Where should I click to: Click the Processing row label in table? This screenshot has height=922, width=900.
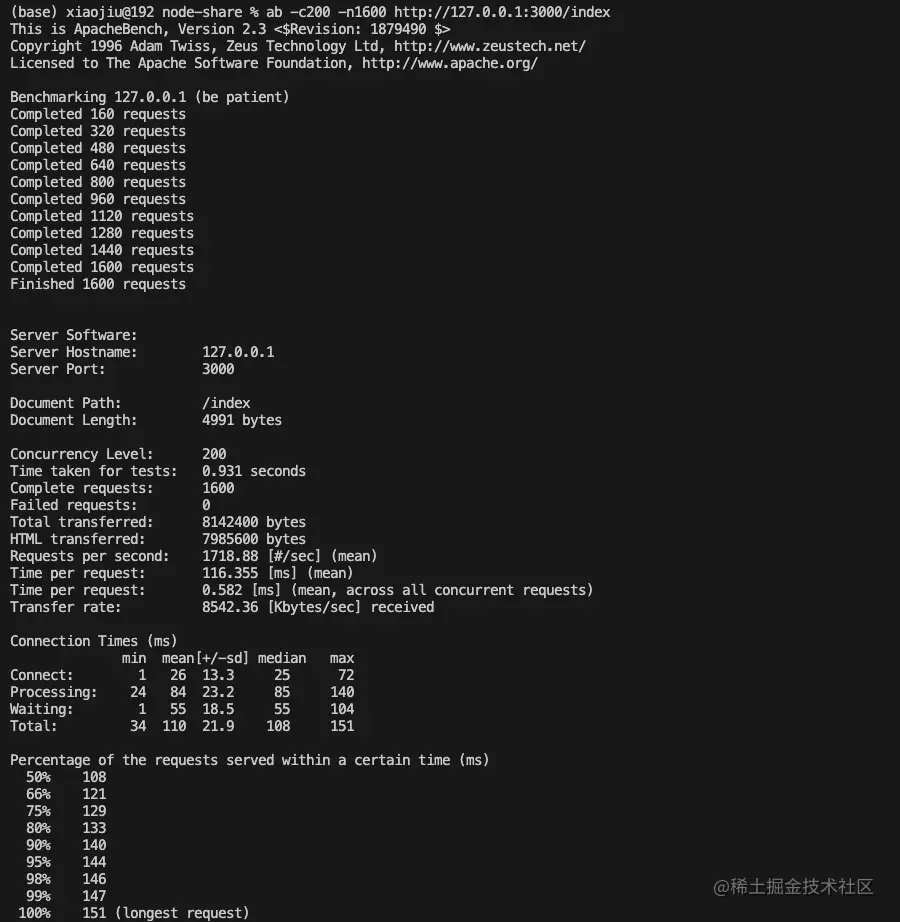coord(54,692)
